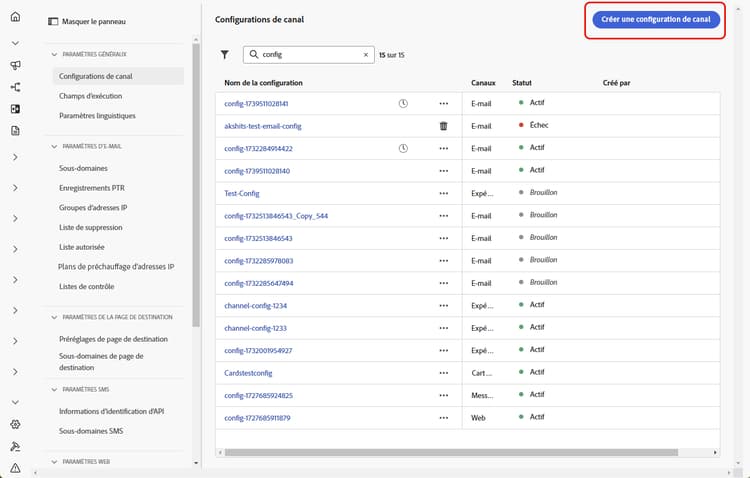
Task: Open Champs d'exécution menu item
Action: click(x=91, y=96)
